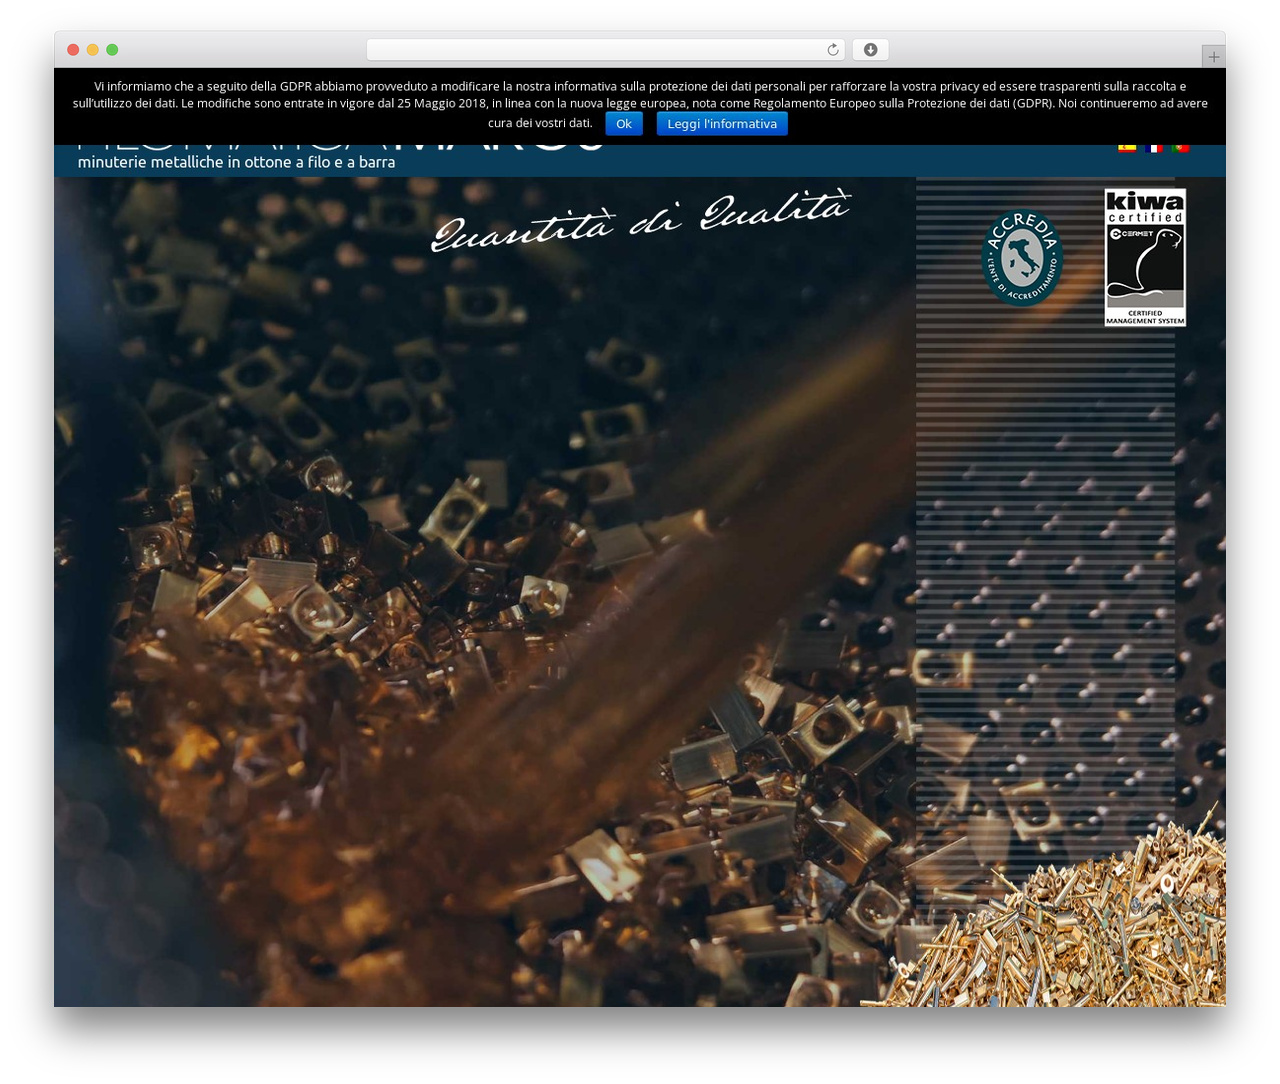Open a new tab with the plus button
The image size is (1280, 1084).
1213,57
